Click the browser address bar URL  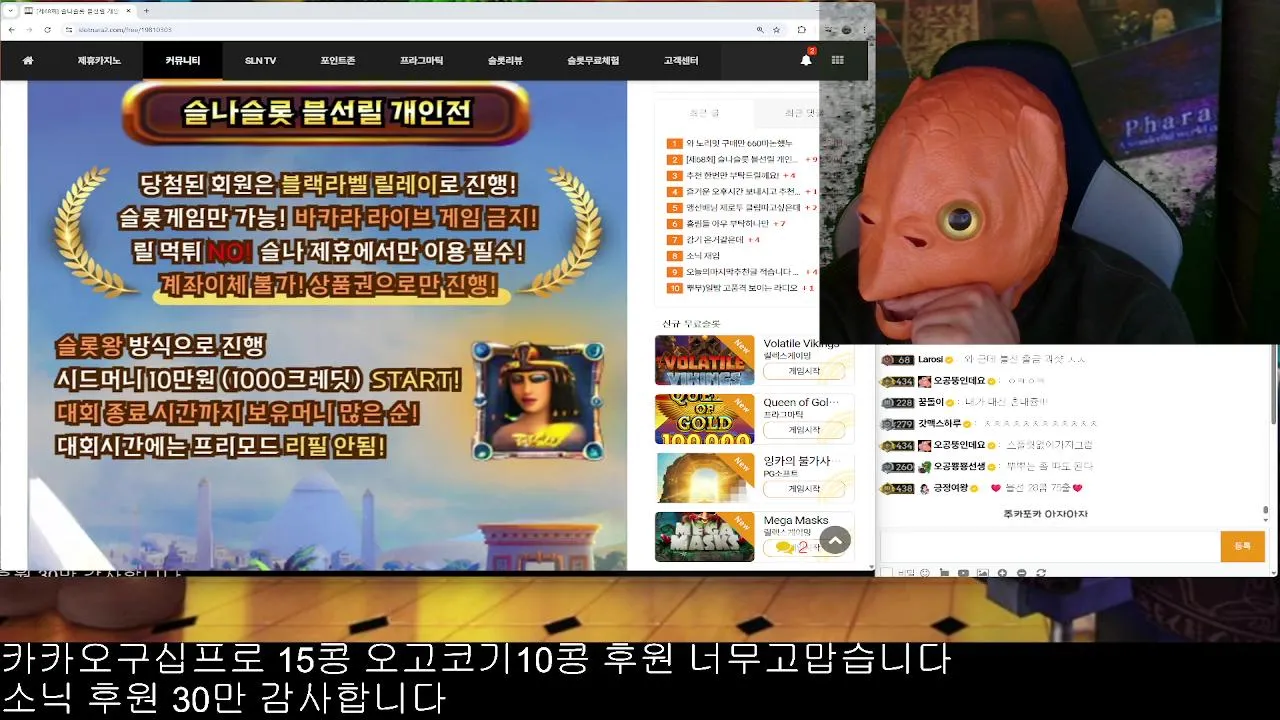pos(124,30)
